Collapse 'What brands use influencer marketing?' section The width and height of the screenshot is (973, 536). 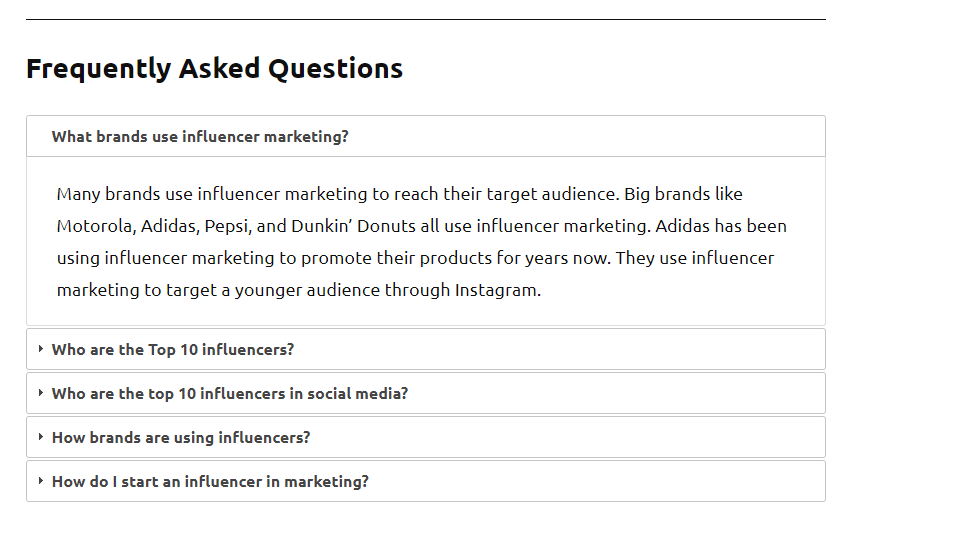click(x=200, y=137)
